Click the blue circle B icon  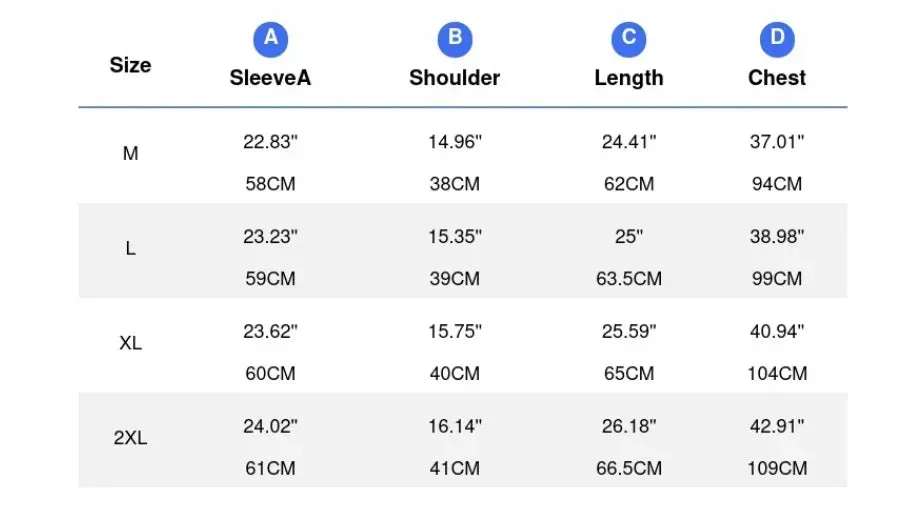pos(454,39)
